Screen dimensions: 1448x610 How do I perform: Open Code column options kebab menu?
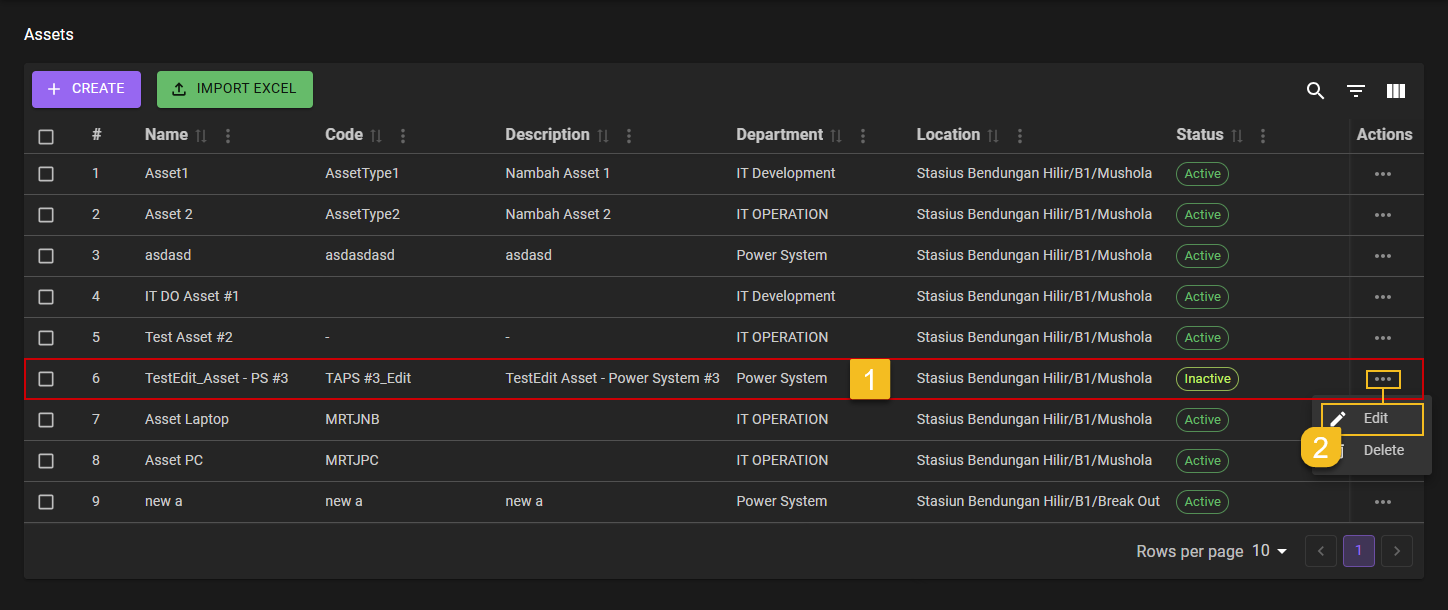(403, 136)
